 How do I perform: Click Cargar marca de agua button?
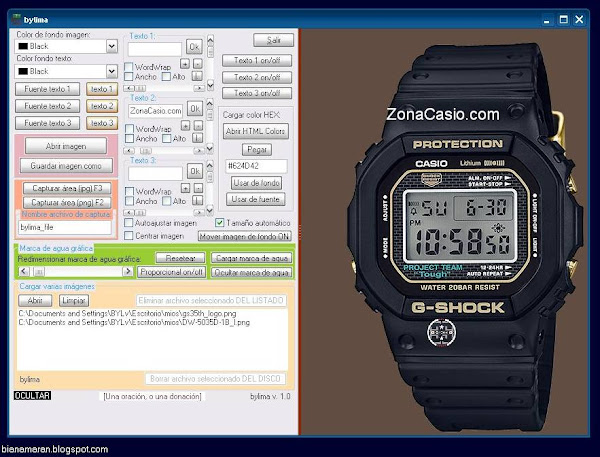point(251,258)
